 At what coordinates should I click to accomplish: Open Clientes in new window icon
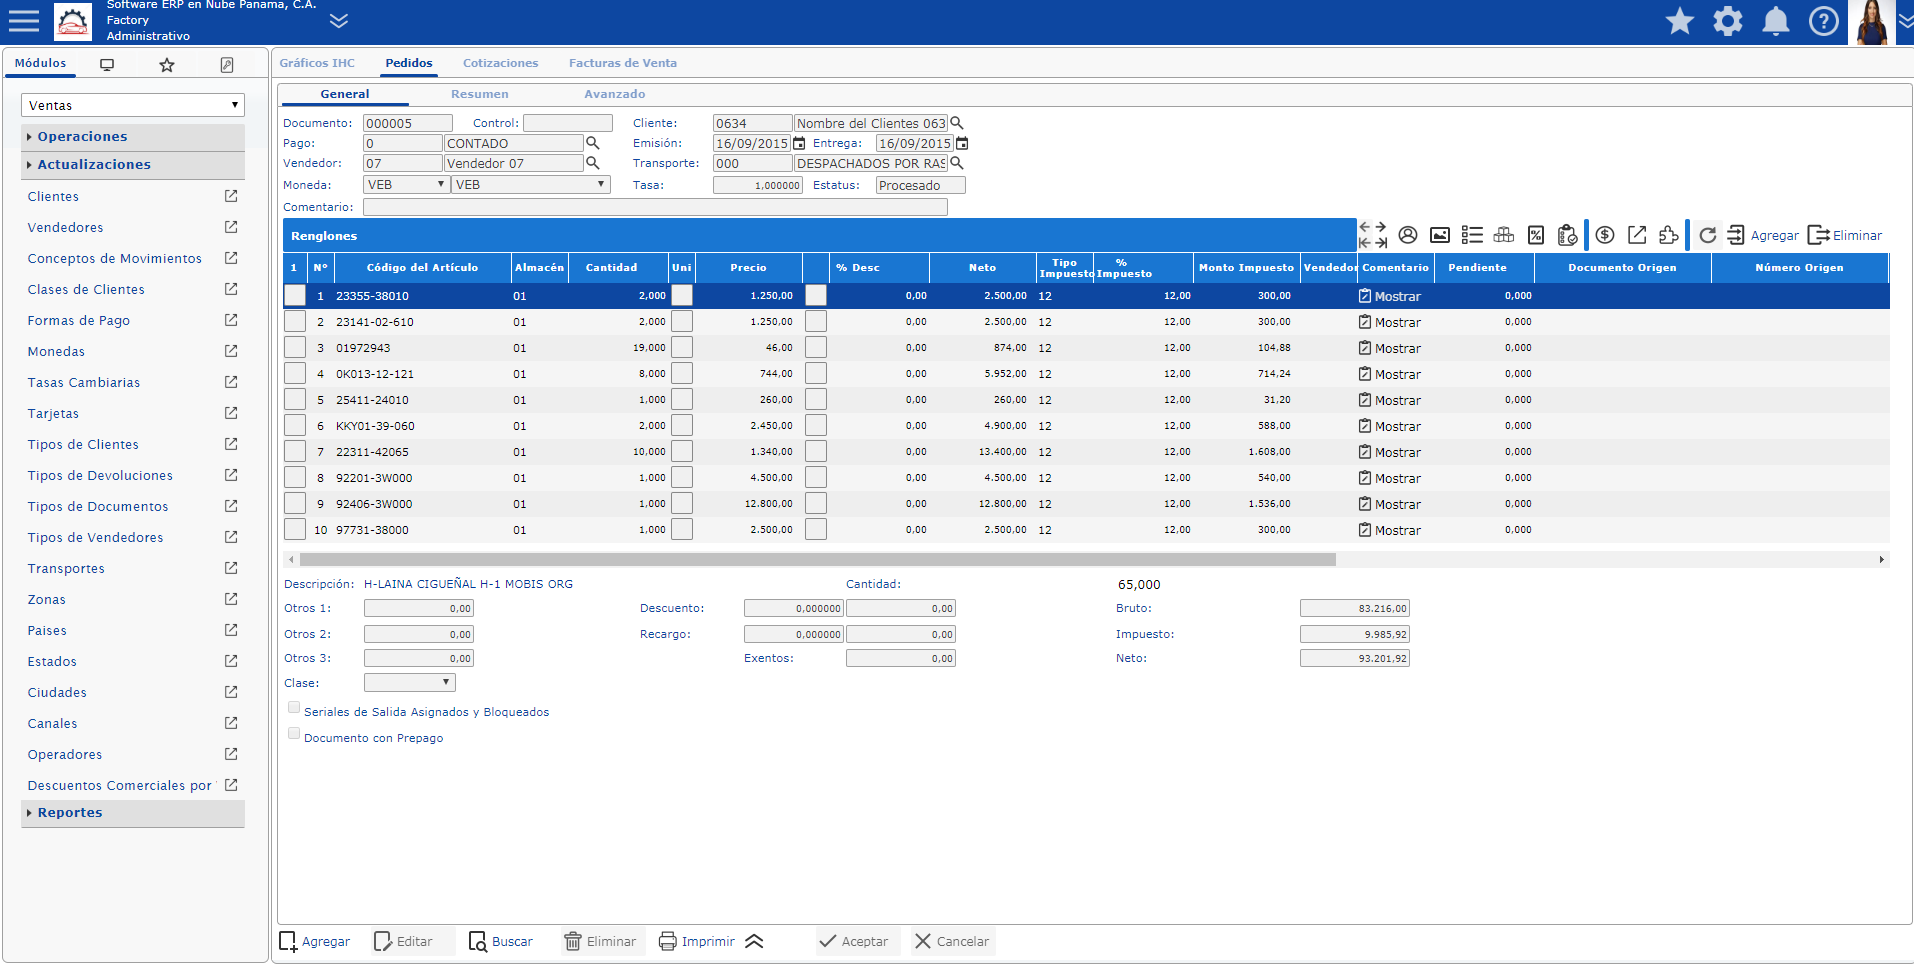231,196
